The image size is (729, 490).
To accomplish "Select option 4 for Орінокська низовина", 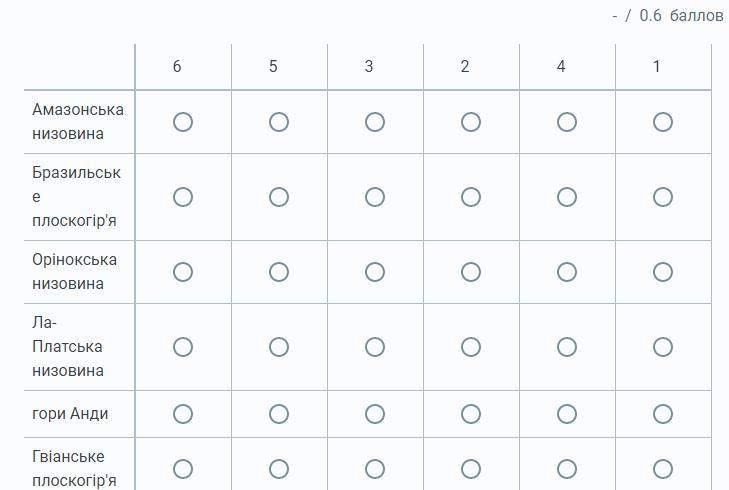I will tap(567, 272).
